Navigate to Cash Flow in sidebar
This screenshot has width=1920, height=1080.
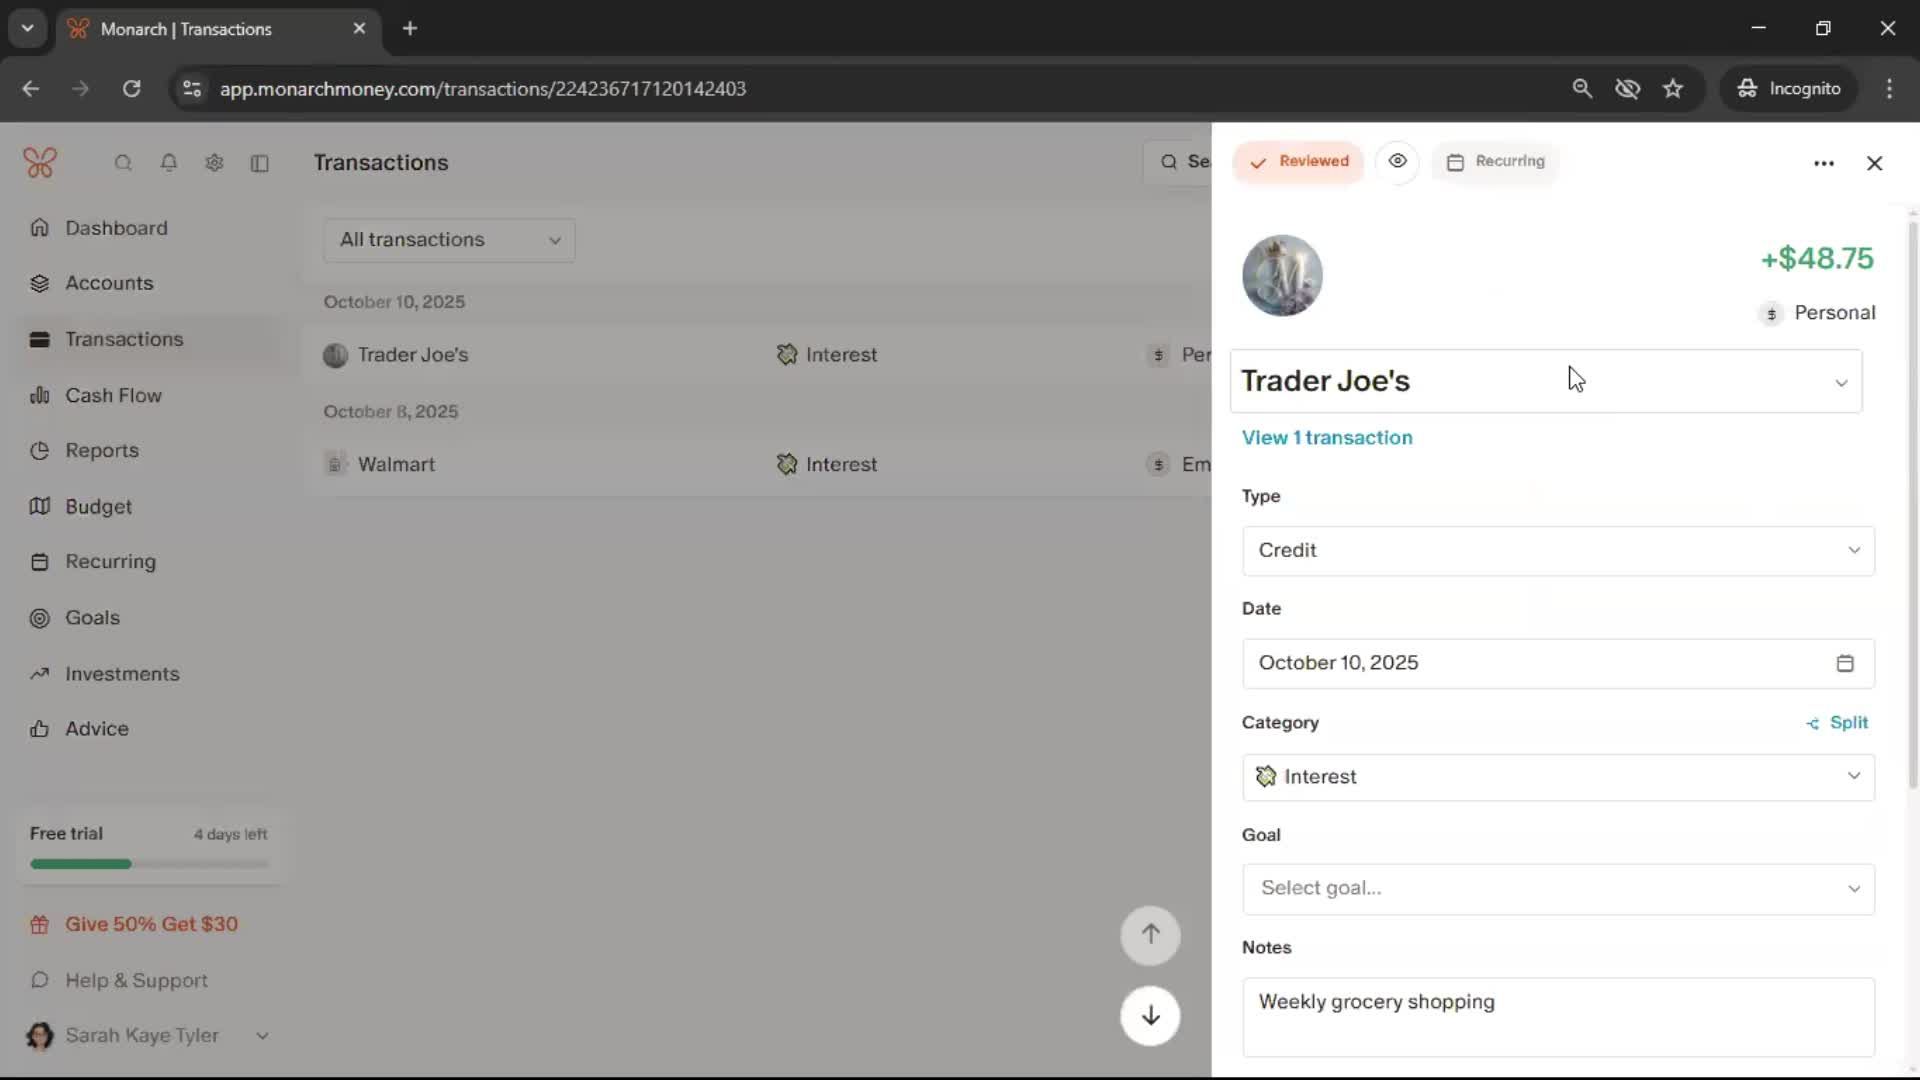coord(113,395)
